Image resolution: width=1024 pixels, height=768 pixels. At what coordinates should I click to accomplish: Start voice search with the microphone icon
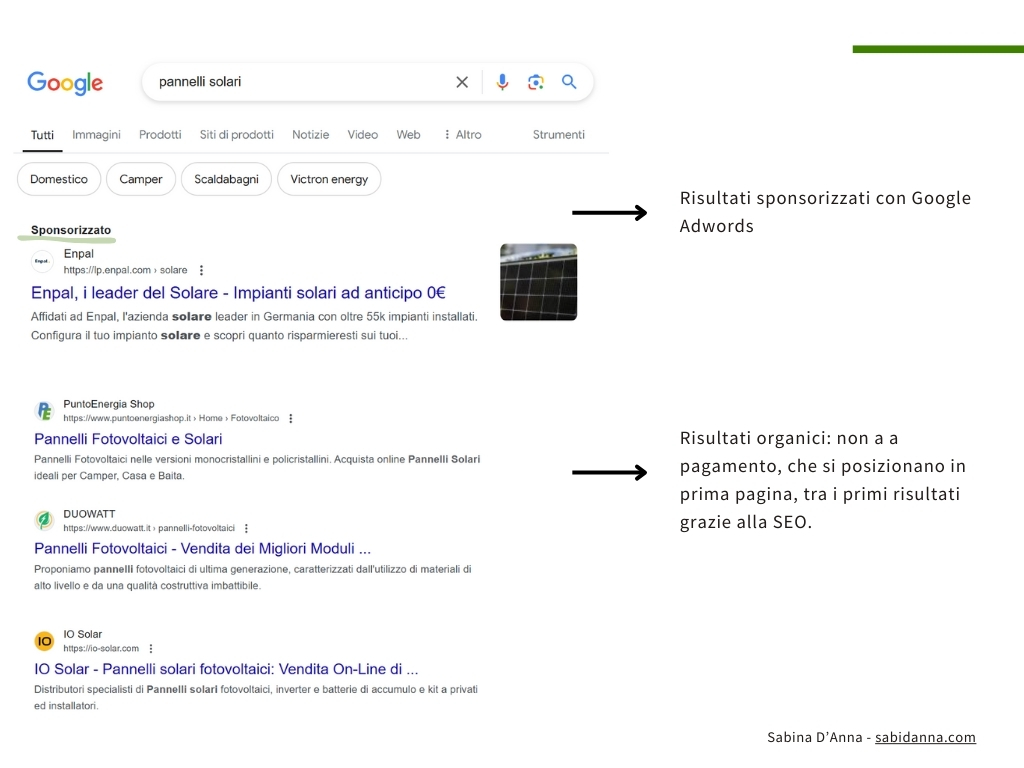pyautogui.click(x=502, y=82)
